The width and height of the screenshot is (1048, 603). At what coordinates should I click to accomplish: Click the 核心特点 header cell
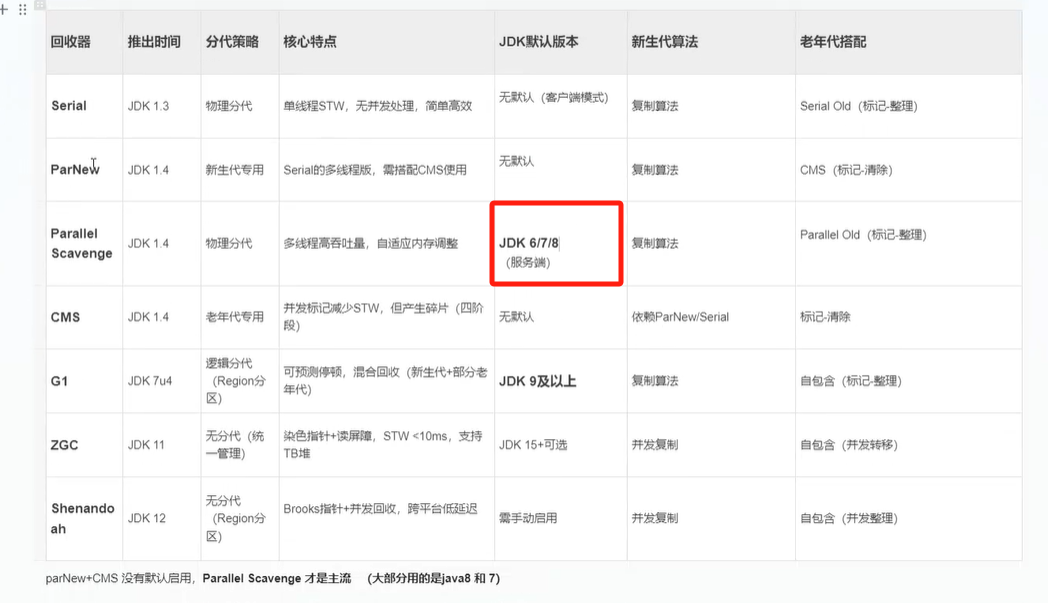[x=310, y=42]
